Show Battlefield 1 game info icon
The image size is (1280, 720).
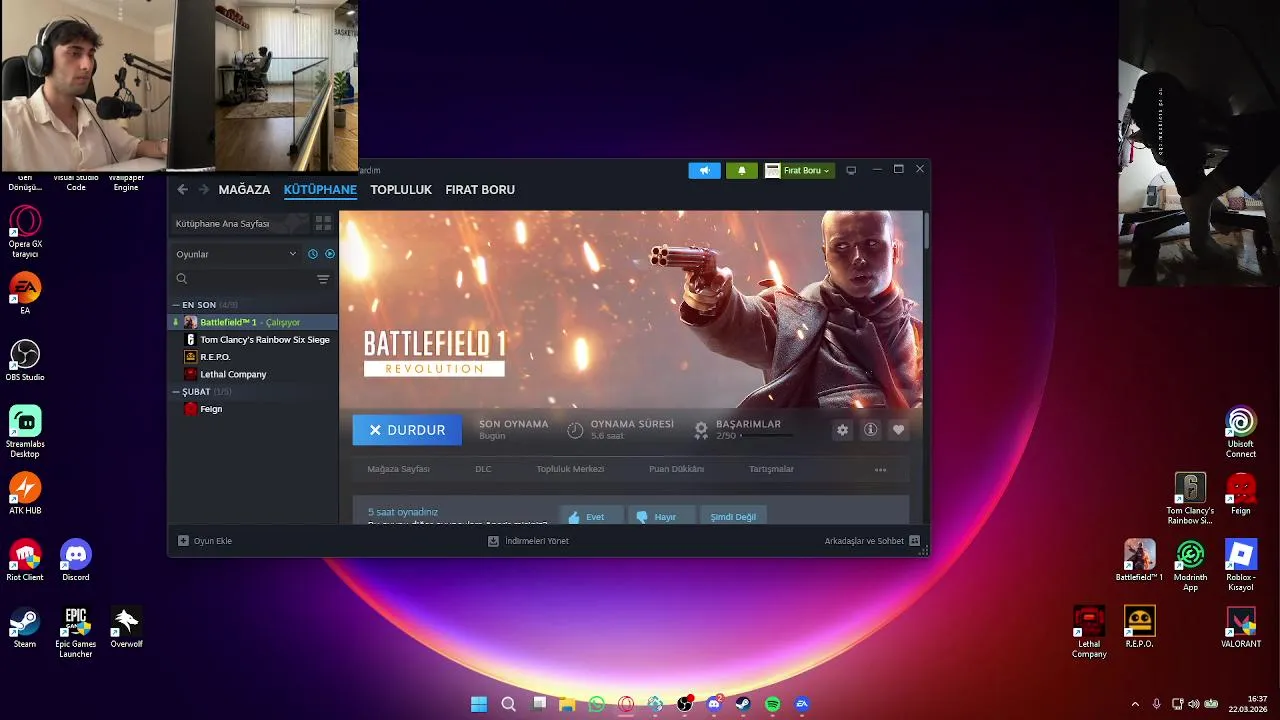click(870, 430)
